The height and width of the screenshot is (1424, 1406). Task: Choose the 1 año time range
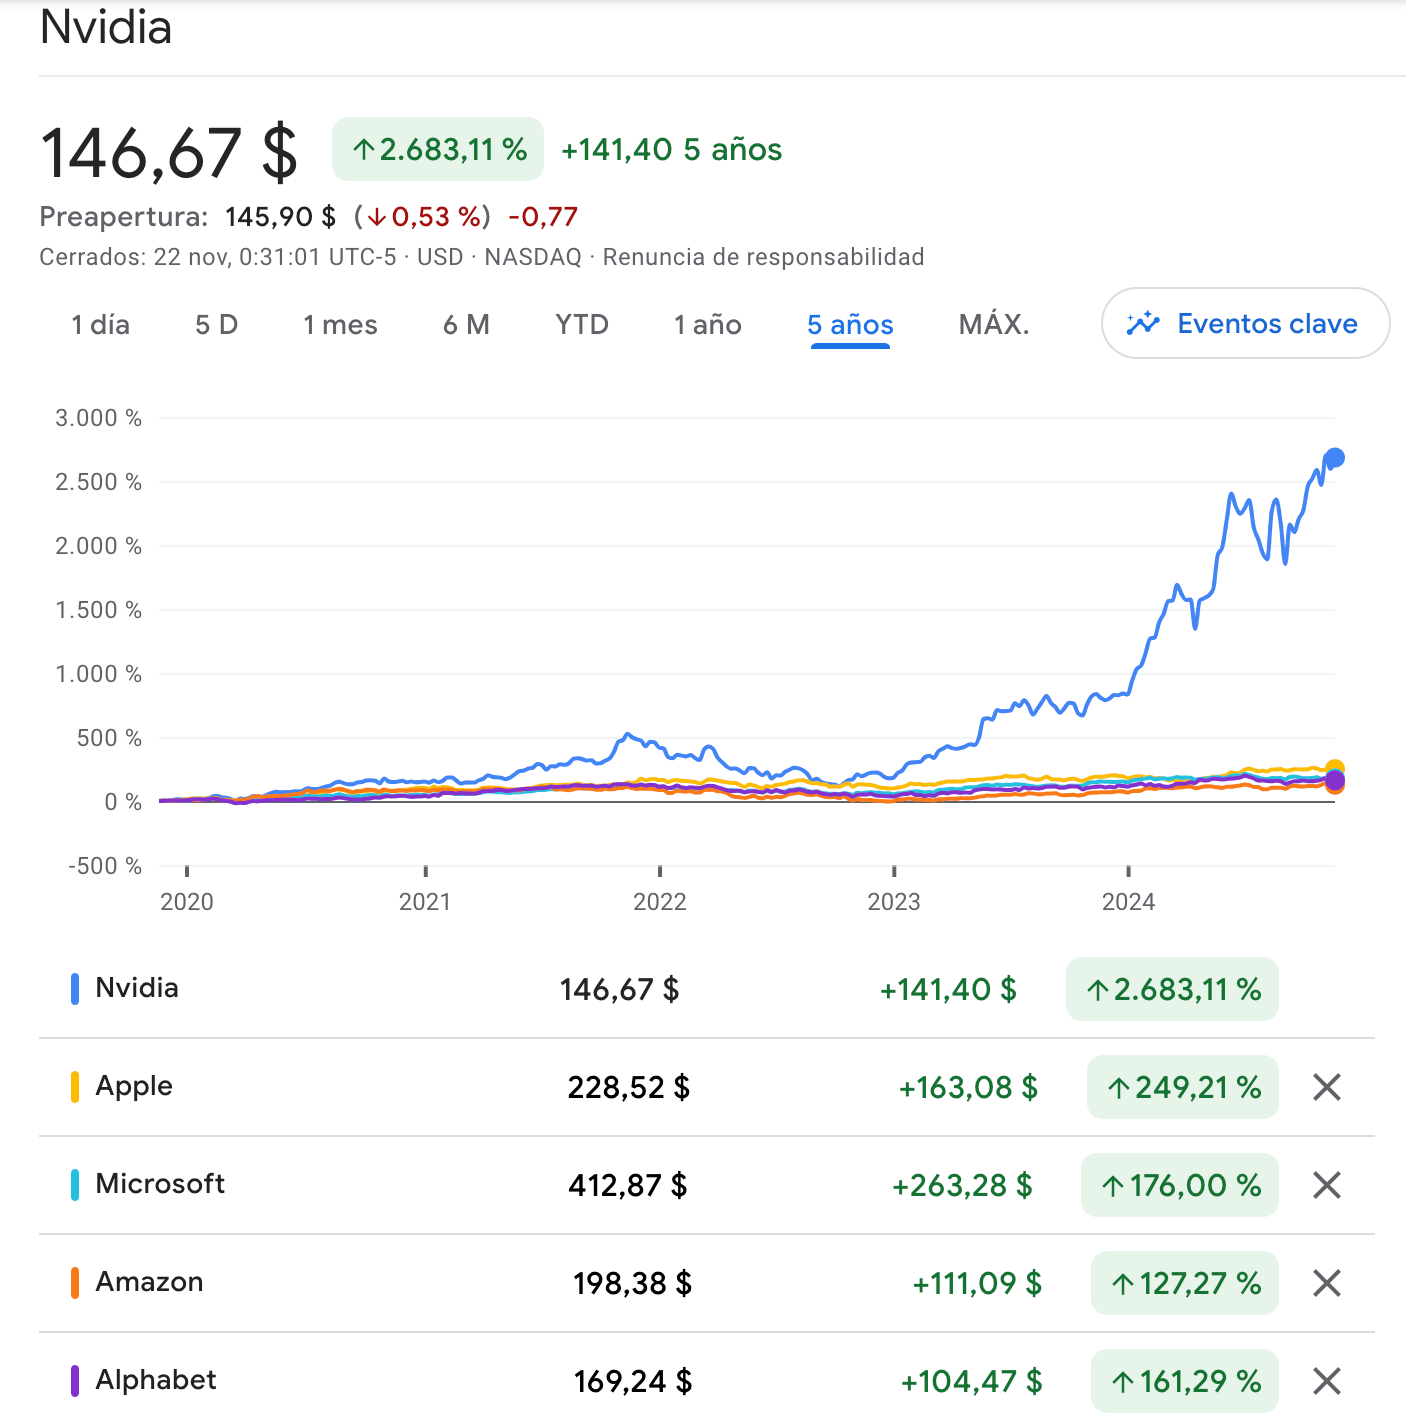point(708,325)
